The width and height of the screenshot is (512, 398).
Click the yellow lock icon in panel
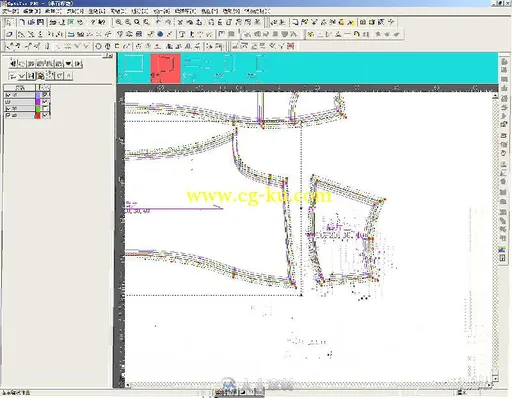41,76
